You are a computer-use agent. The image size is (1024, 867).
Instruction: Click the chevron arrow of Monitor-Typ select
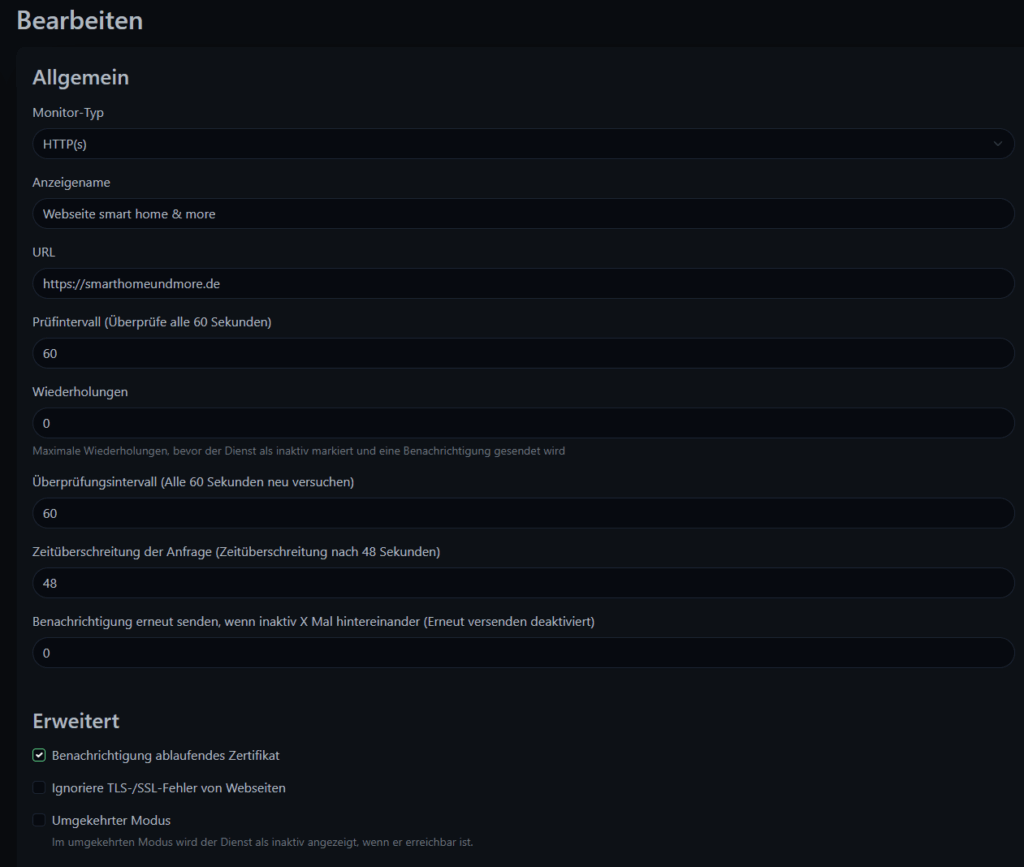click(997, 144)
